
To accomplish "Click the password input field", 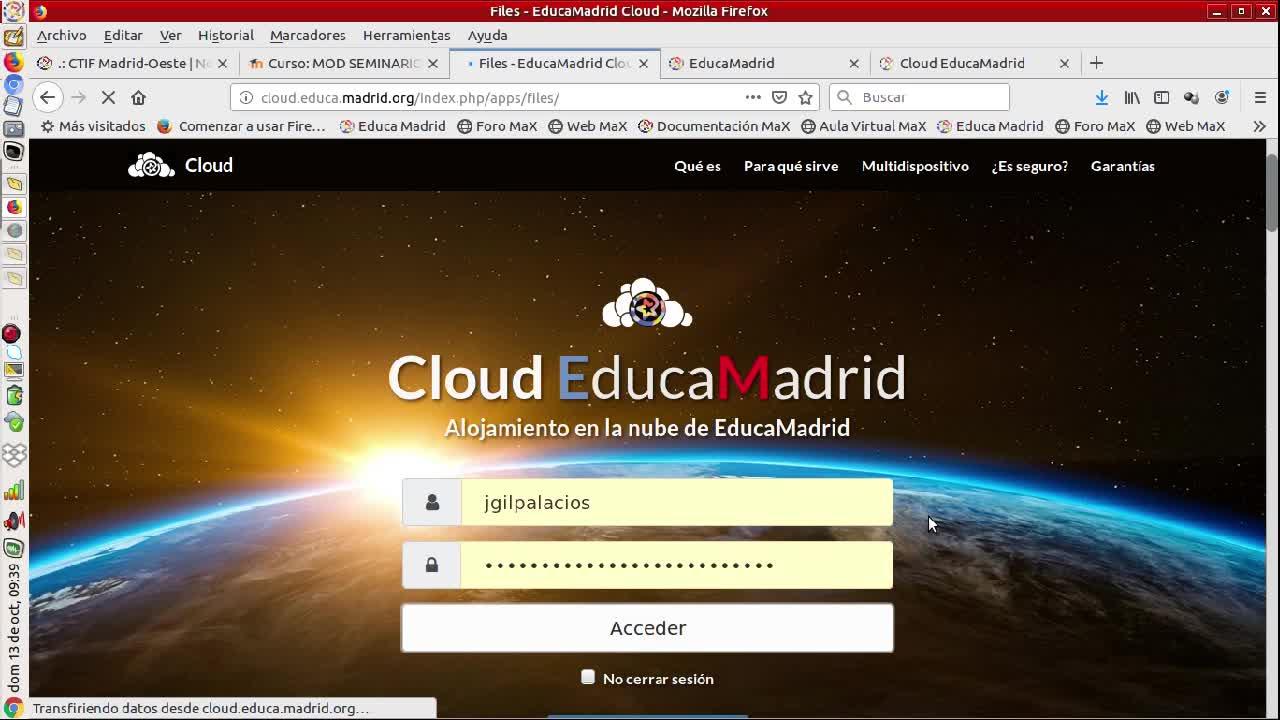I will (x=676, y=565).
